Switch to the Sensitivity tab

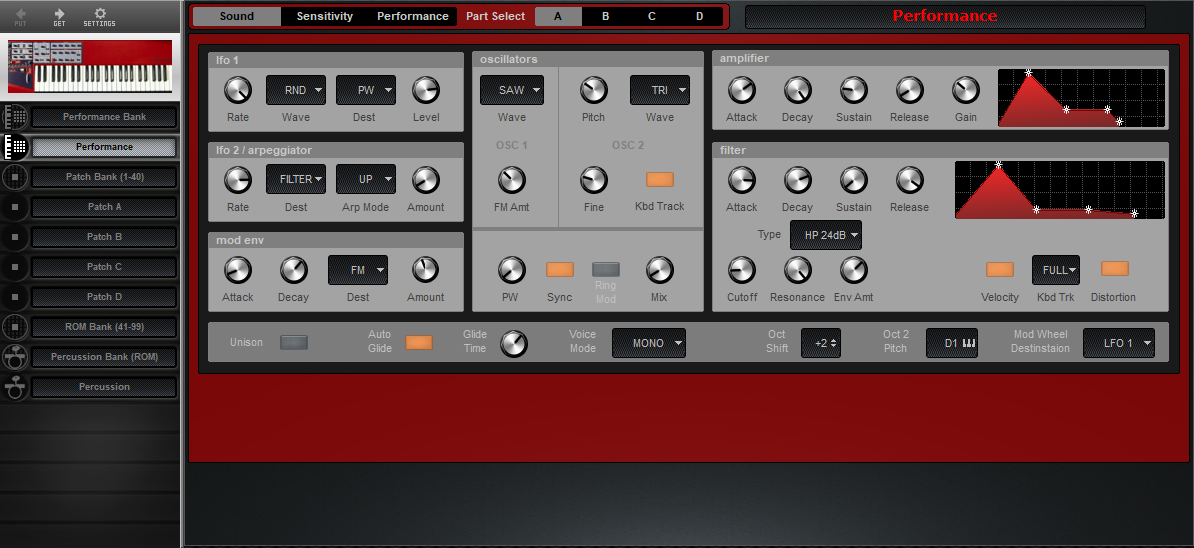(324, 16)
